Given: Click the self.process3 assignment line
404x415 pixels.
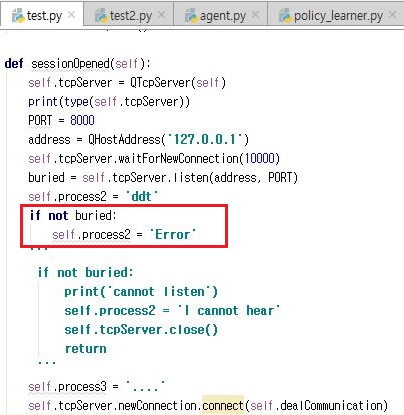Looking at the screenshot, I should coord(96,387).
